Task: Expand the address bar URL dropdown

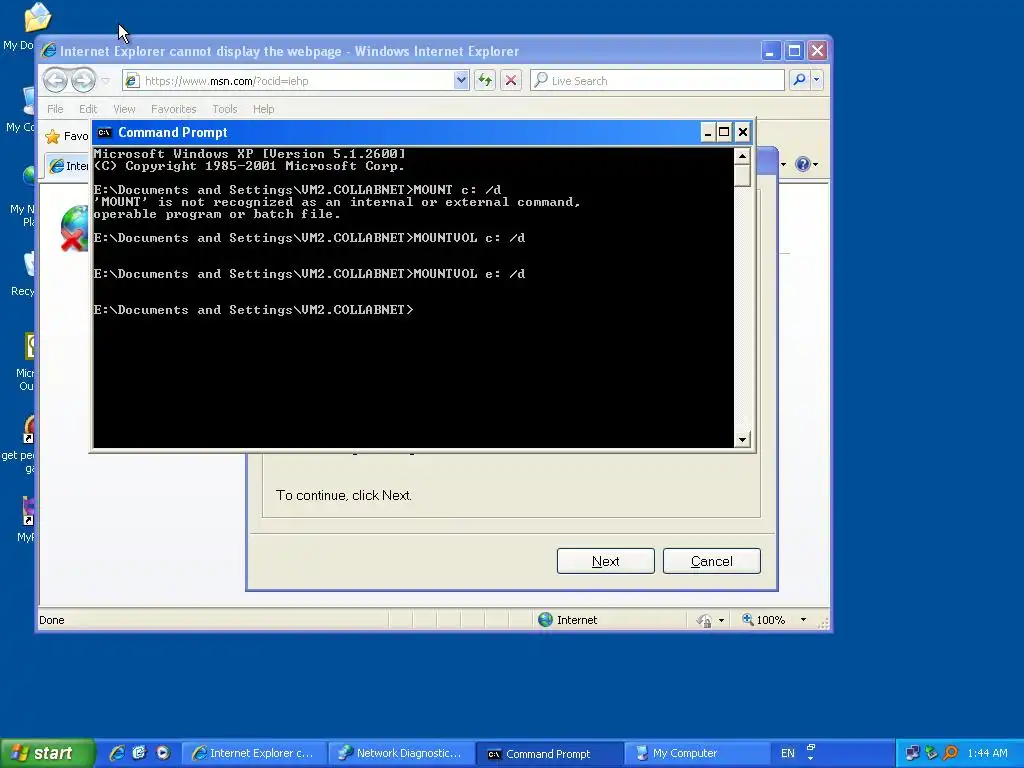Action: pos(461,80)
